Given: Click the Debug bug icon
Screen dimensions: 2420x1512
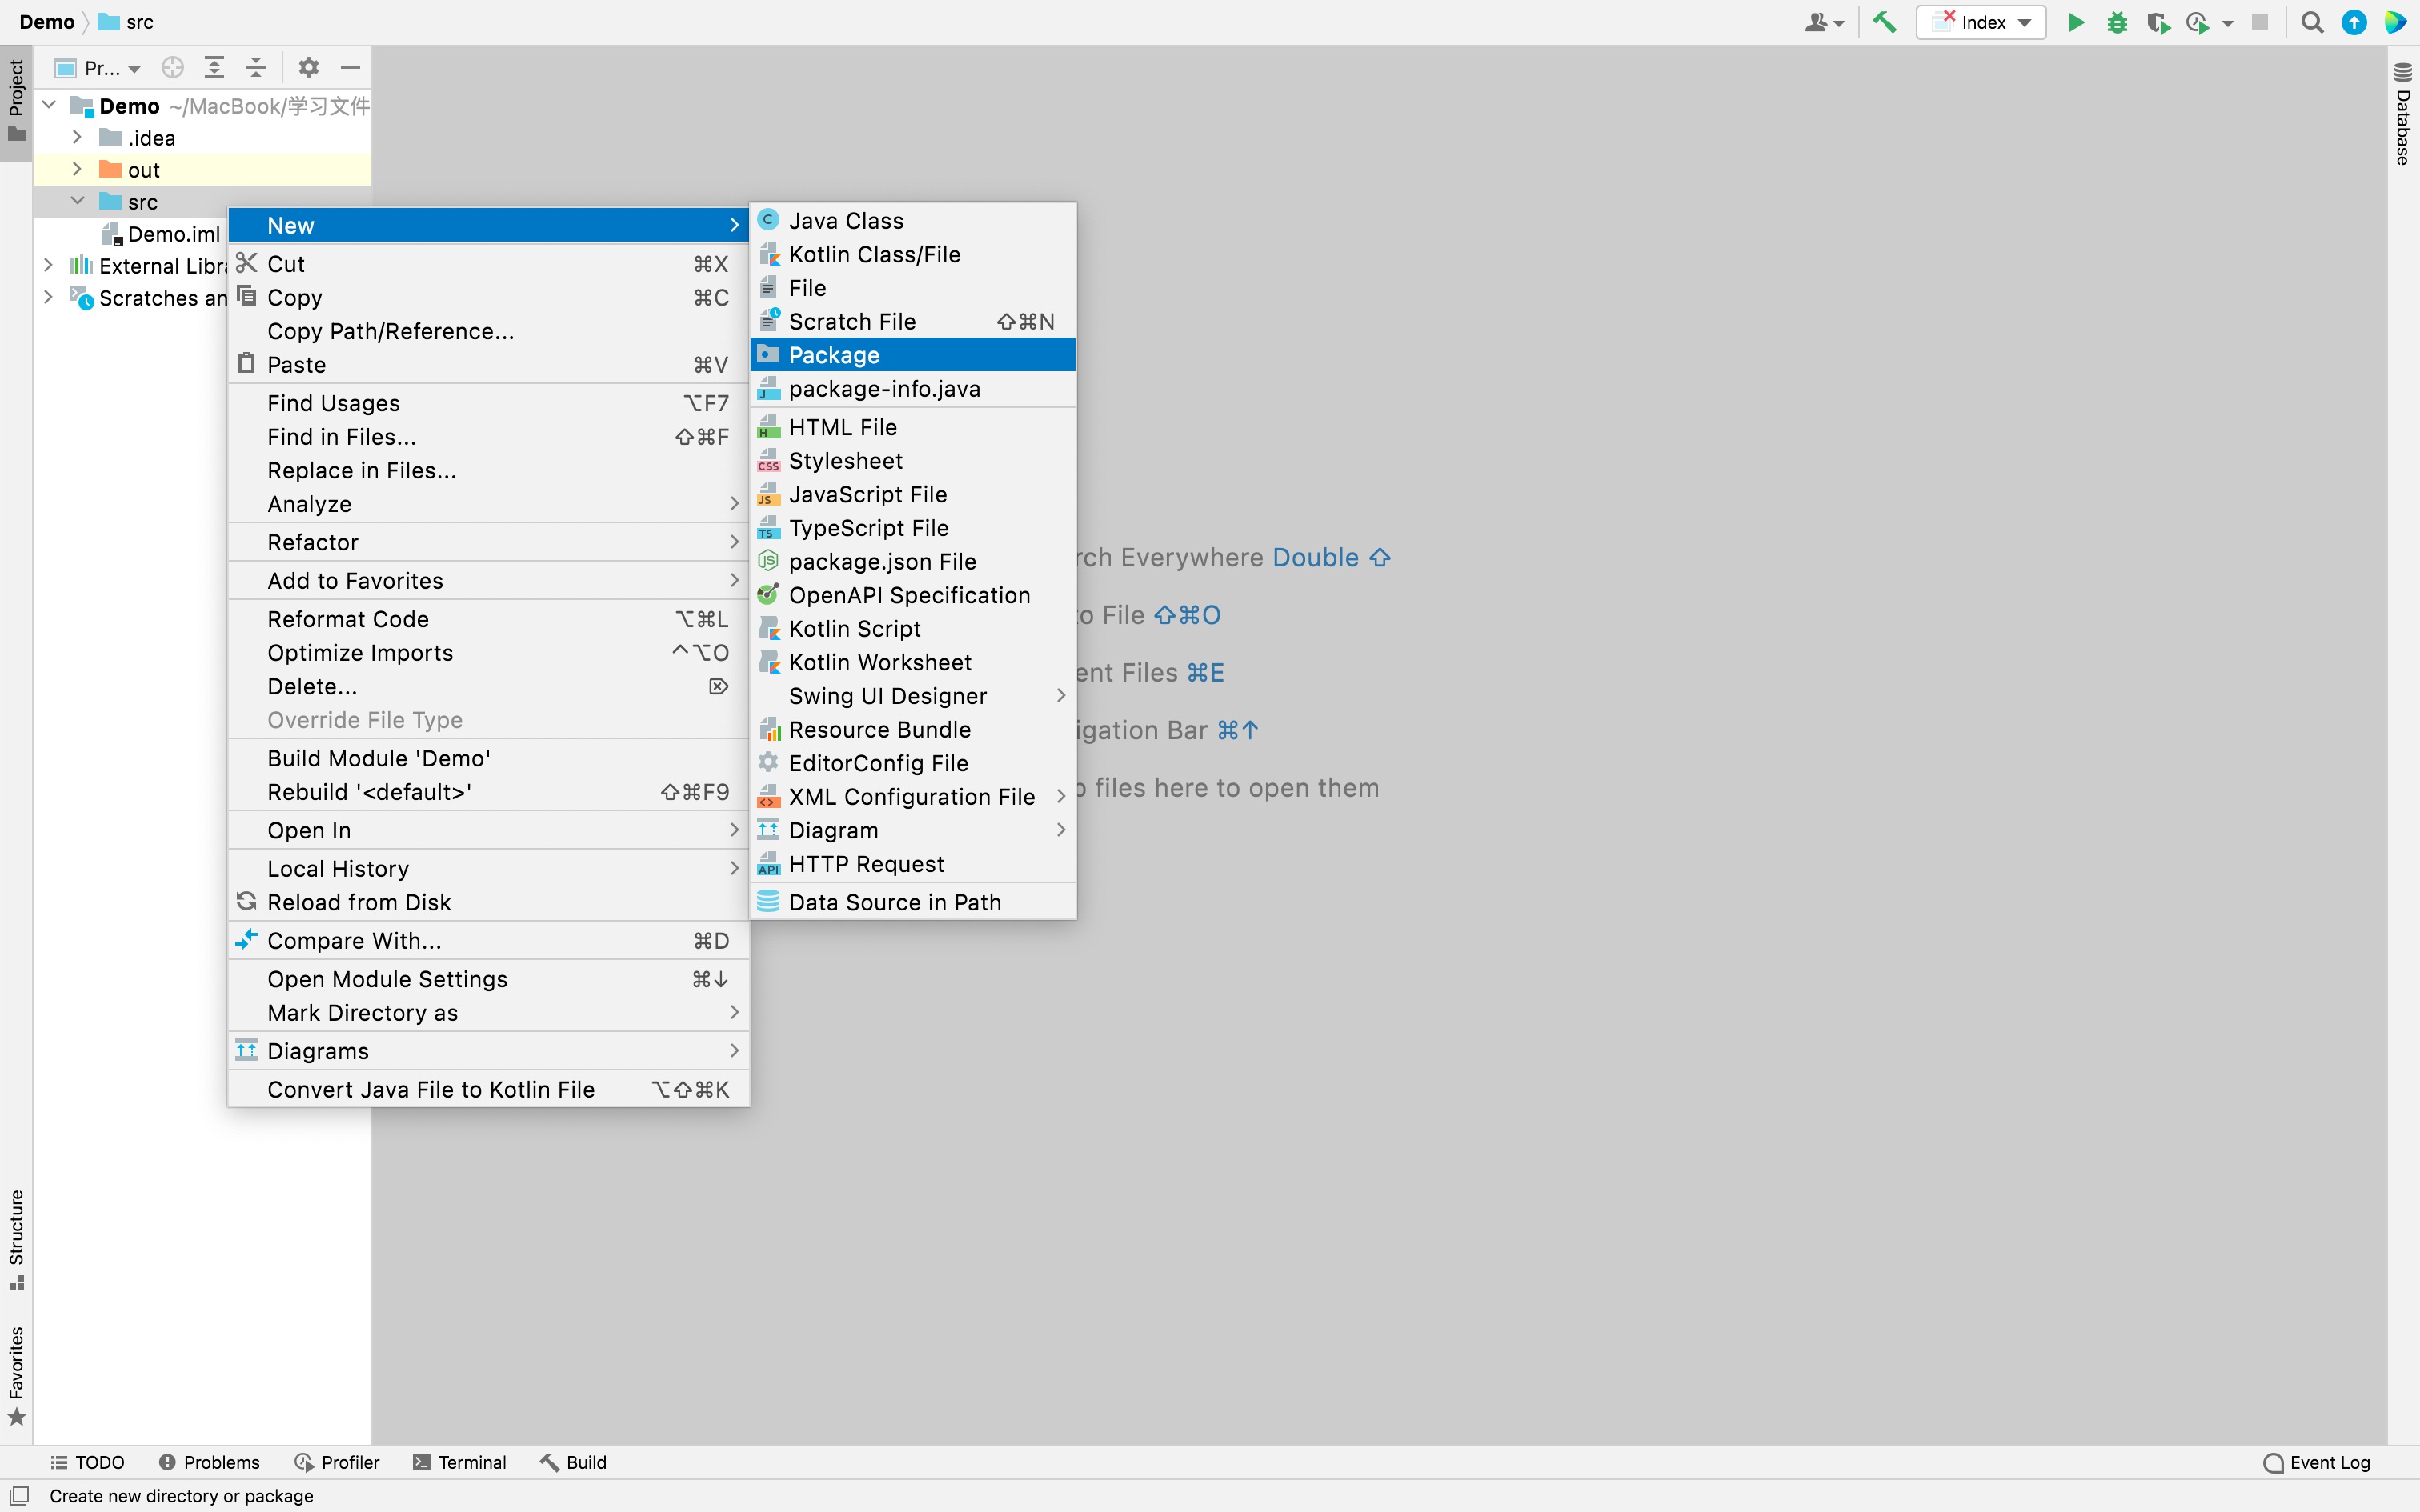Looking at the screenshot, I should click(2116, 22).
